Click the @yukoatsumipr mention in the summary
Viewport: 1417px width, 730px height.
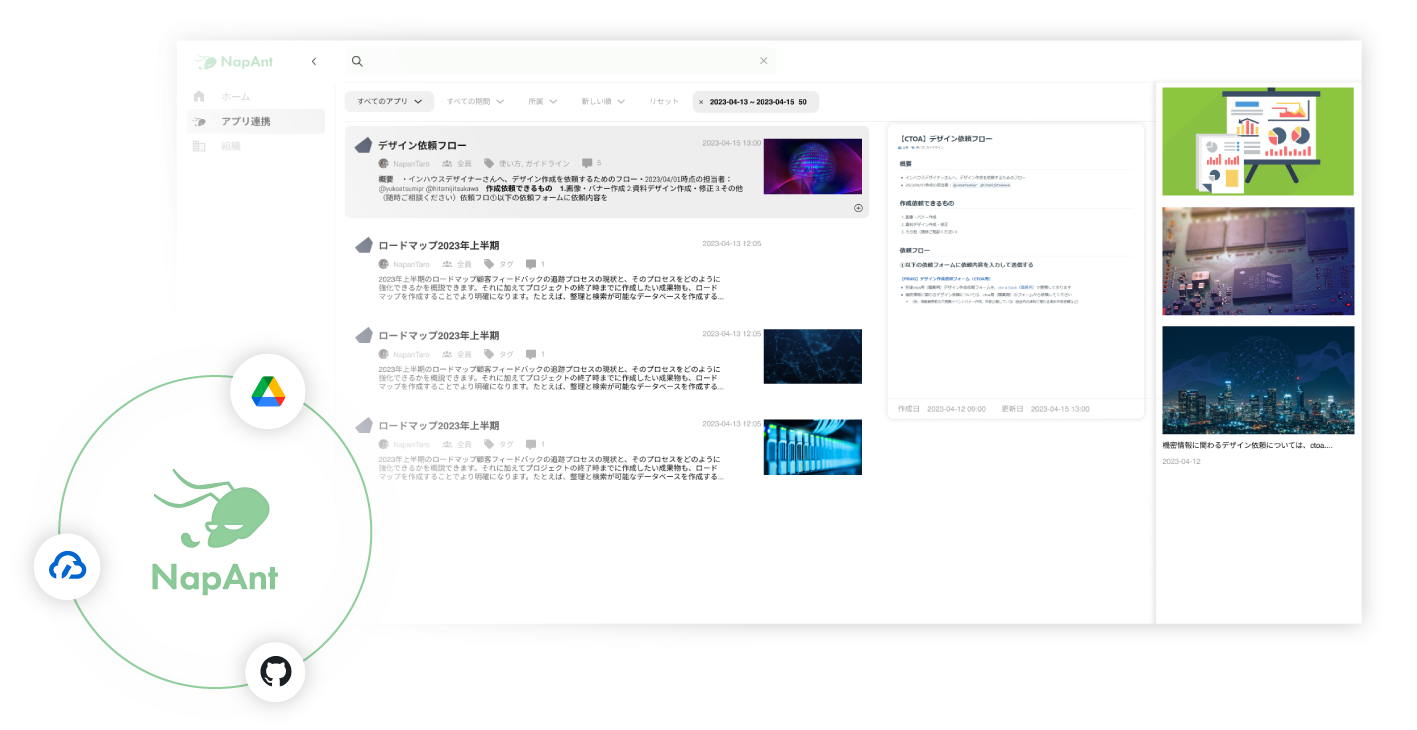403,188
